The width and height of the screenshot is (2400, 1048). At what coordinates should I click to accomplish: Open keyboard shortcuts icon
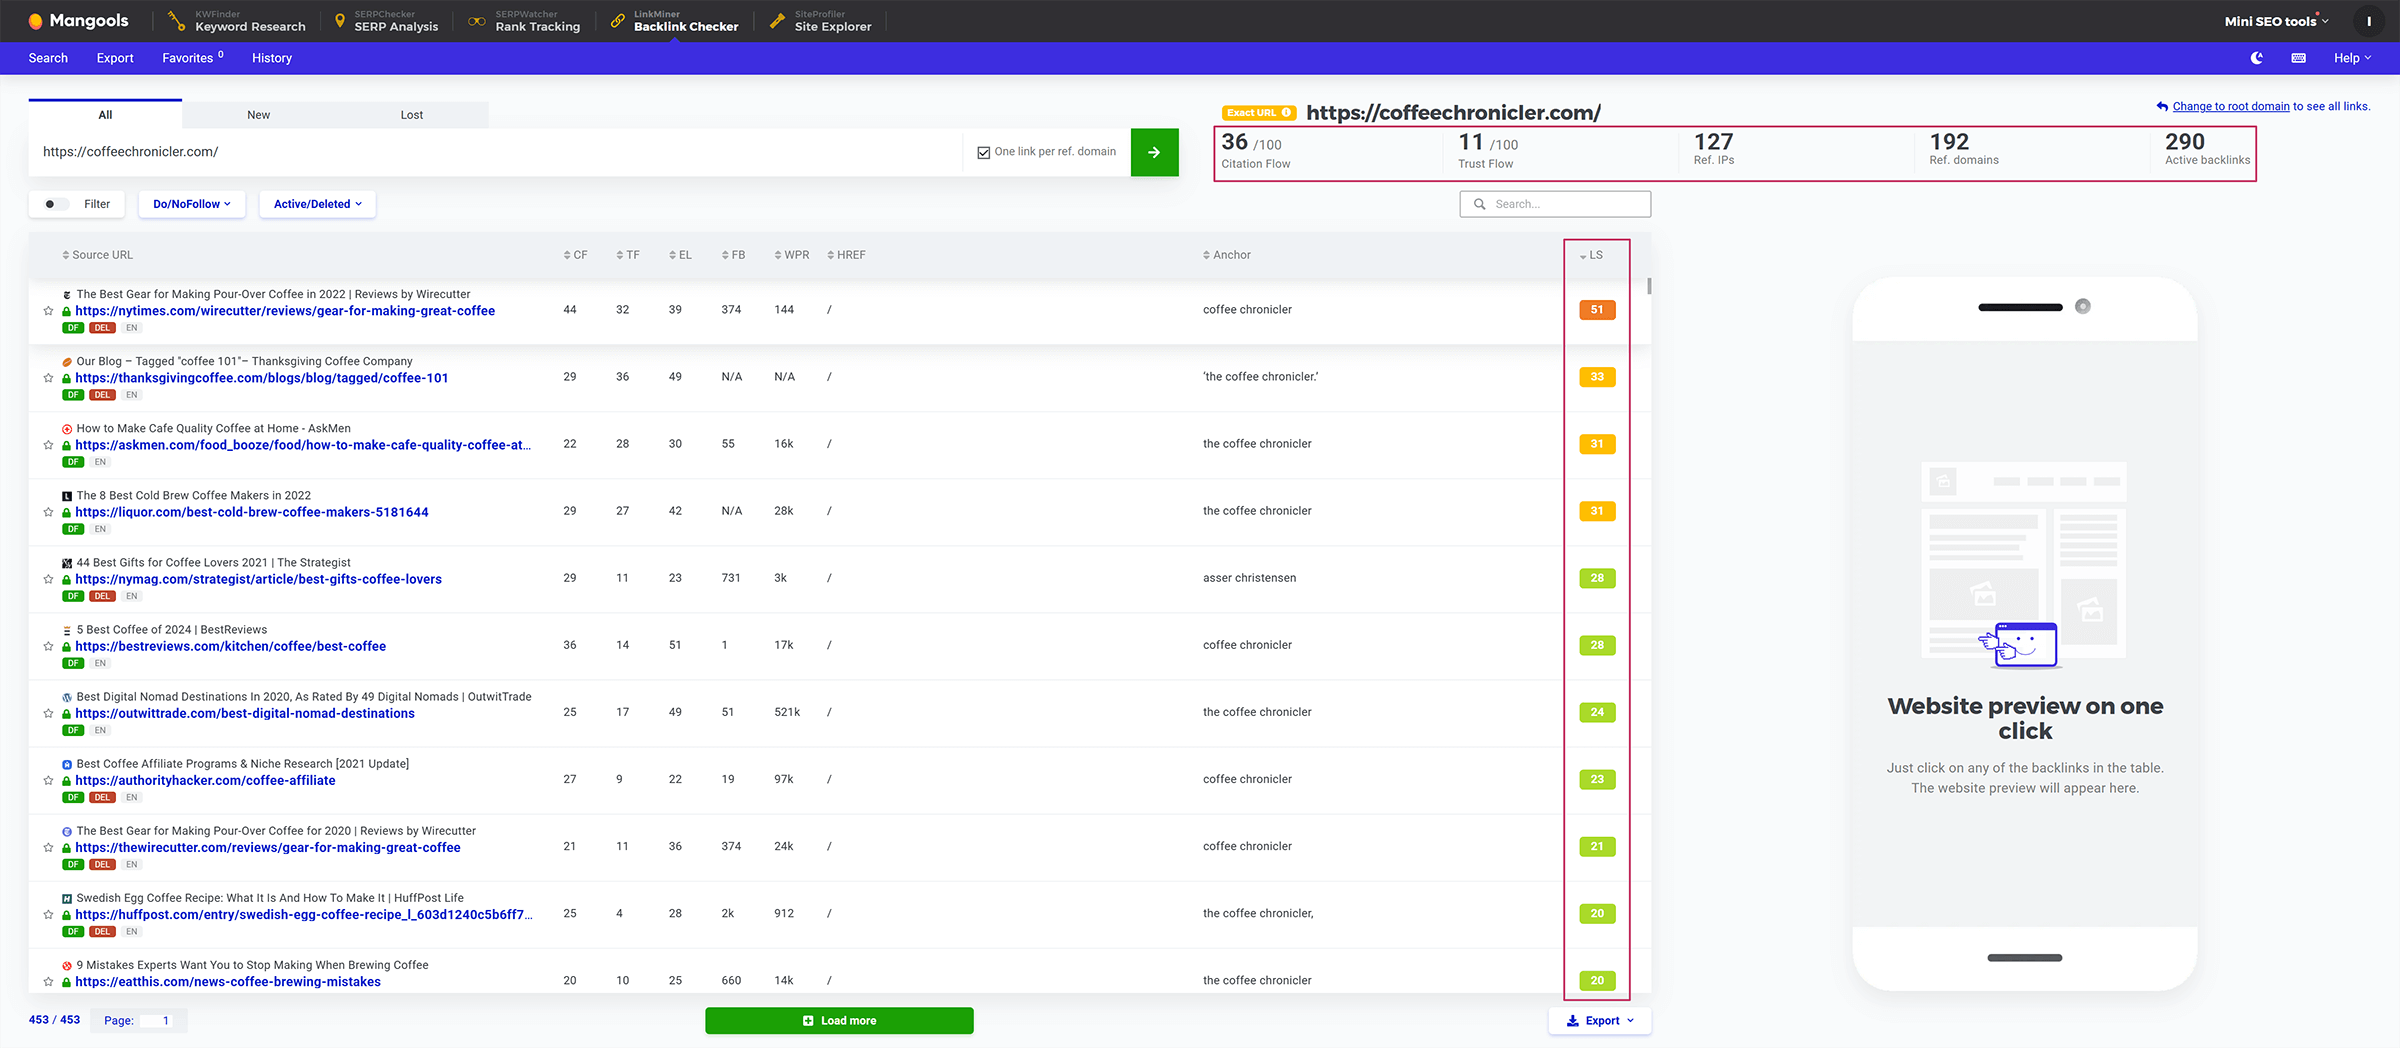[x=2299, y=58]
